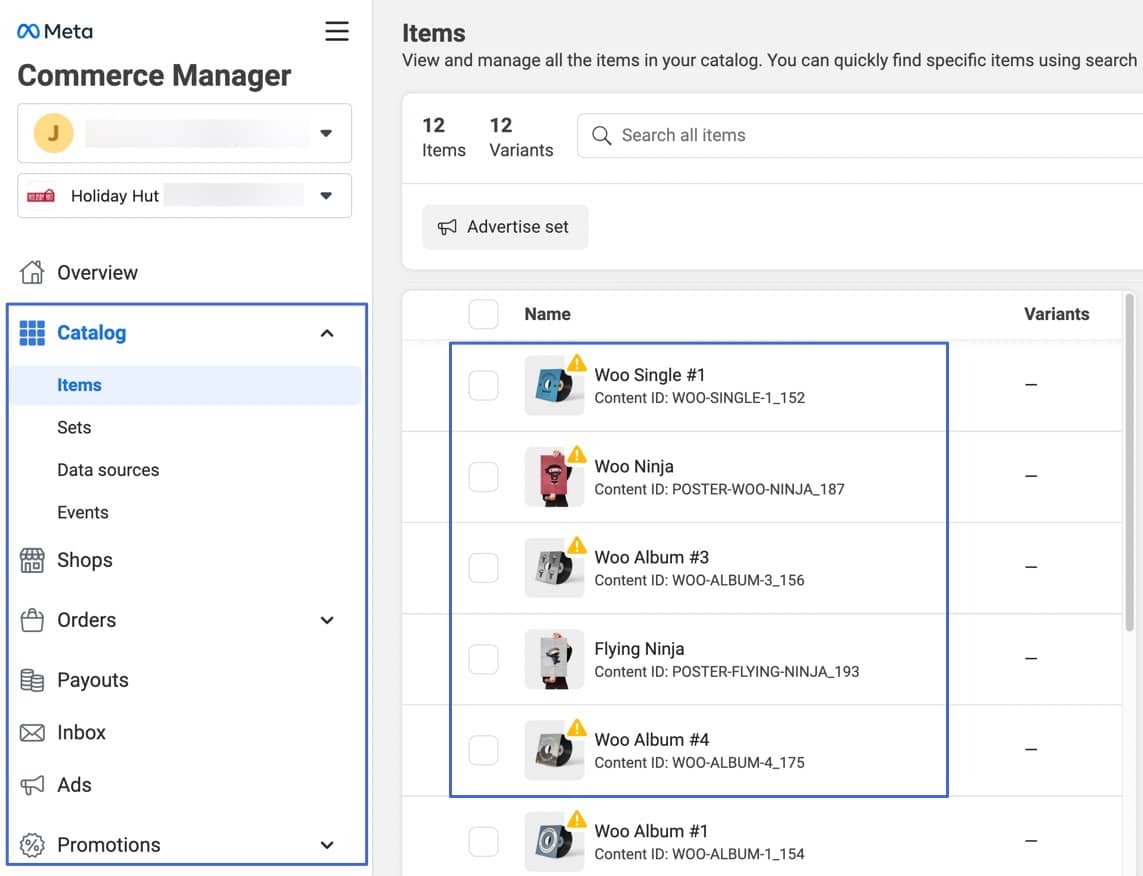The width and height of the screenshot is (1143, 876).
Task: Click the yellow J account avatar
Action: tap(53, 133)
